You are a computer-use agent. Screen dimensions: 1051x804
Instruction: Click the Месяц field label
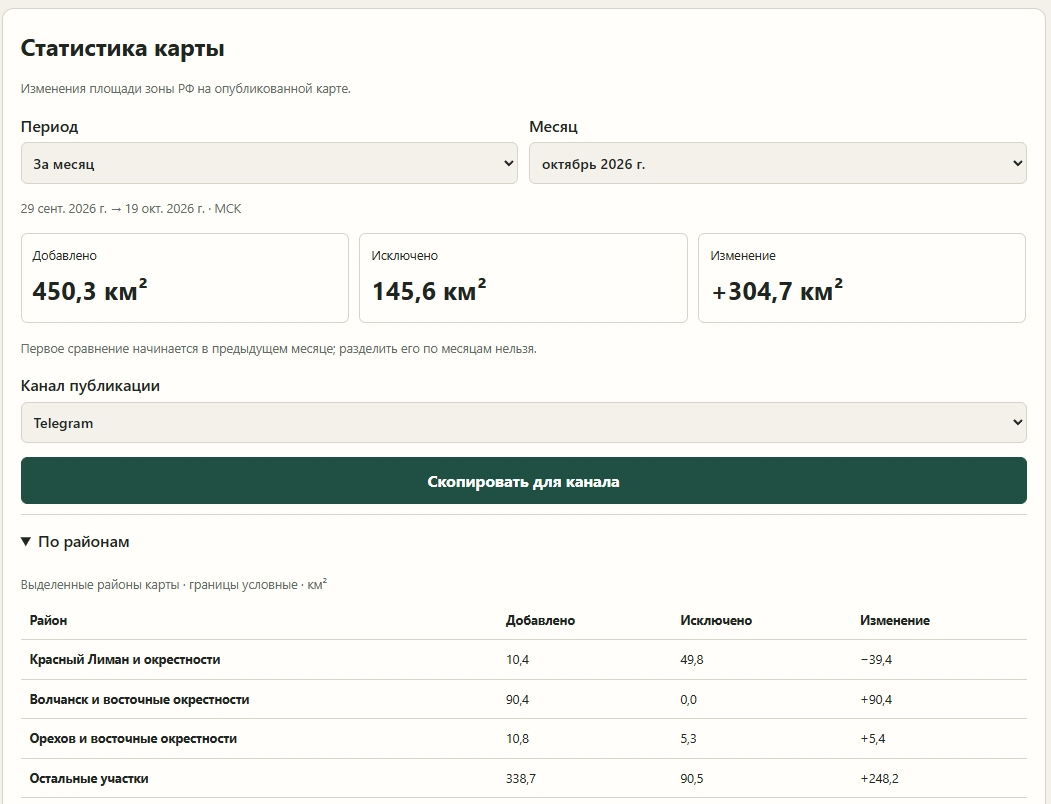(x=554, y=127)
